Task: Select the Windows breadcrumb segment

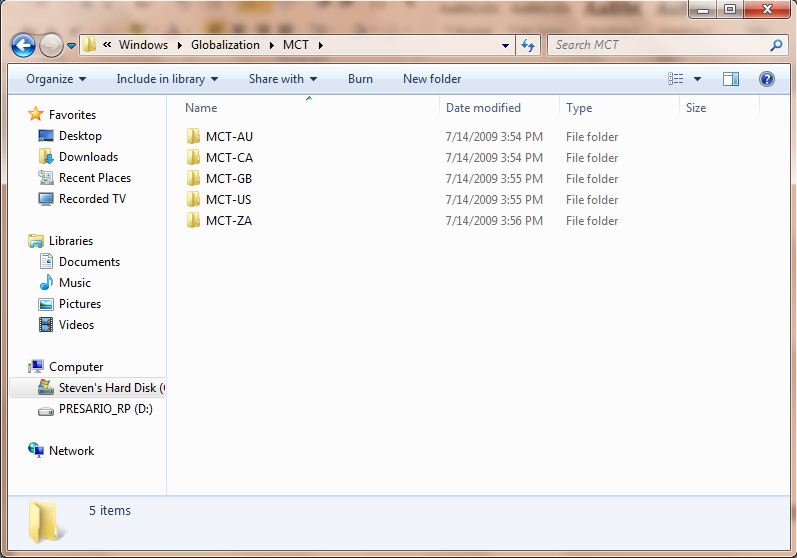Action: coord(143,45)
